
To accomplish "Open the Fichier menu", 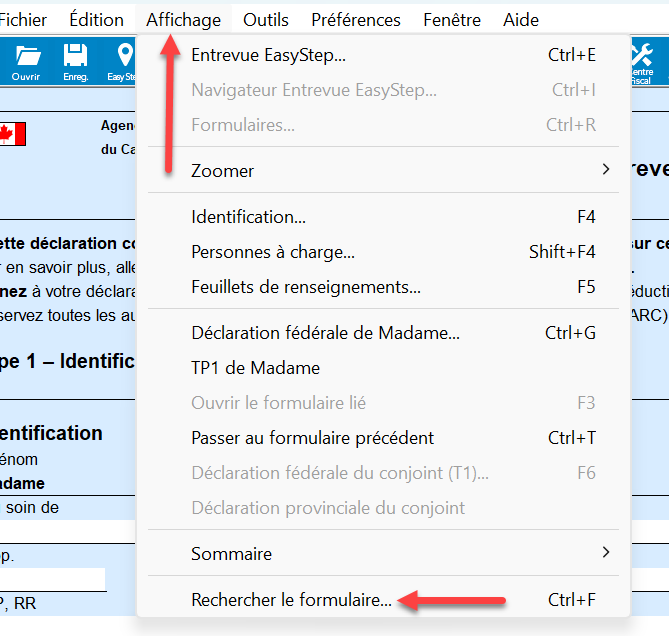I will (x=23, y=19).
